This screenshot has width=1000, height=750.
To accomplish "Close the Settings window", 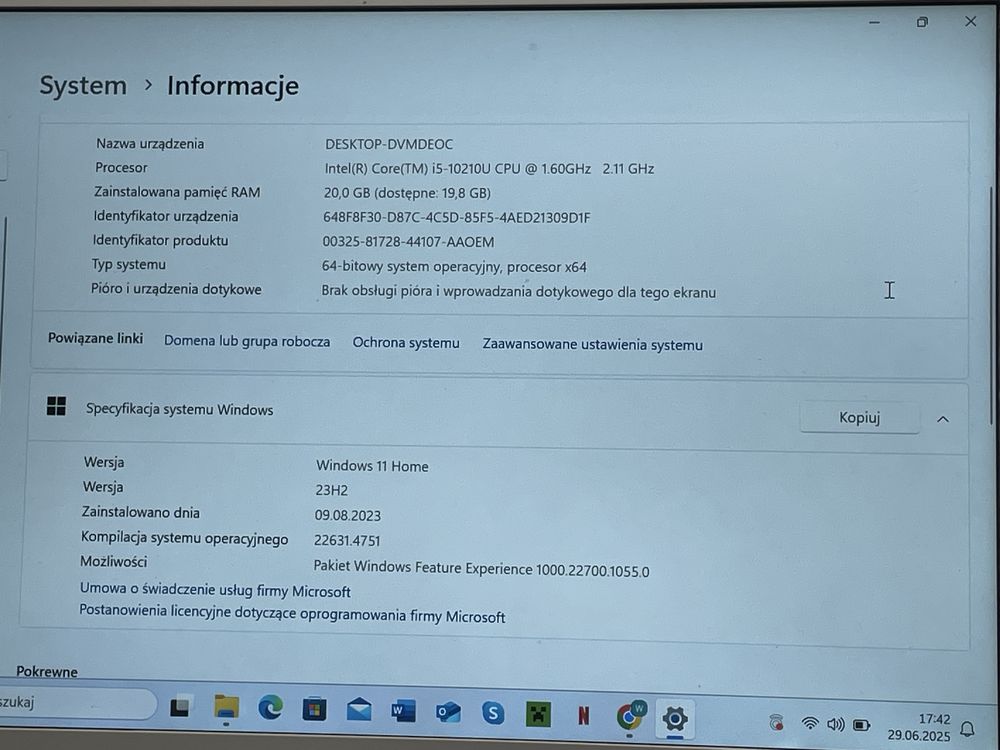I will (x=971, y=22).
